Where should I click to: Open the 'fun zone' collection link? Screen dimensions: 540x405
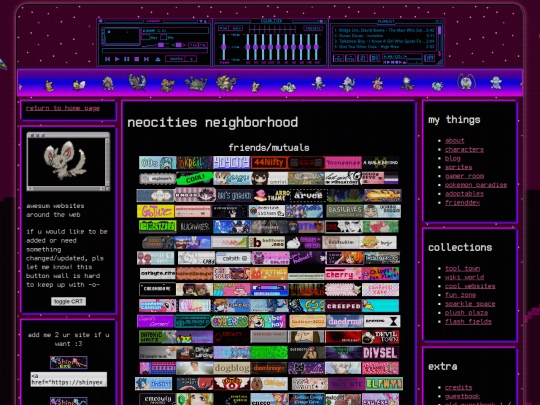pyautogui.click(x=460, y=295)
